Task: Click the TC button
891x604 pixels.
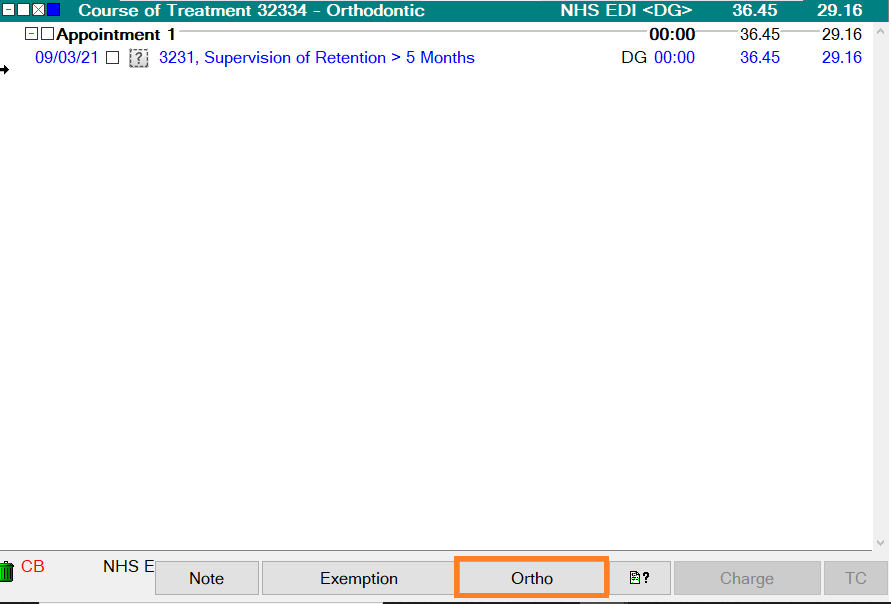Action: tap(855, 578)
